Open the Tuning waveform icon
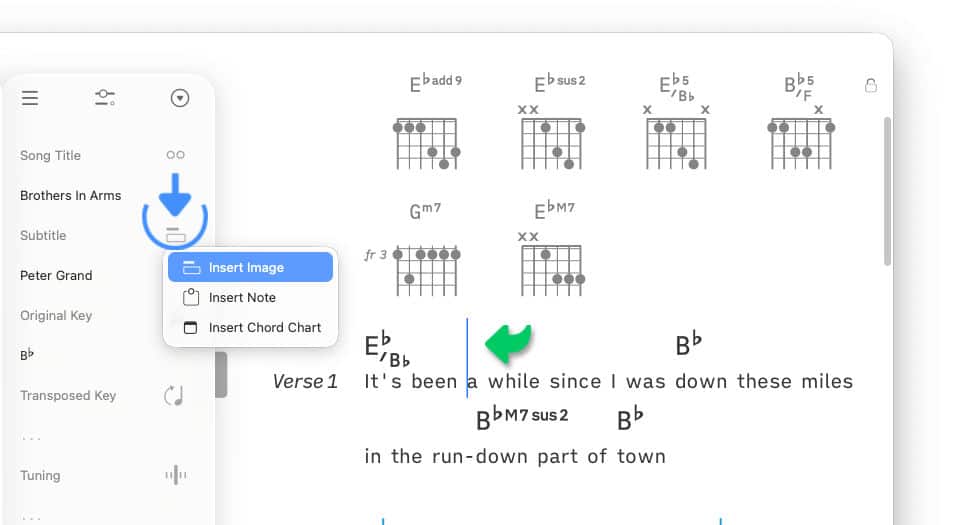Viewport: 967px width, 525px height. [176, 476]
